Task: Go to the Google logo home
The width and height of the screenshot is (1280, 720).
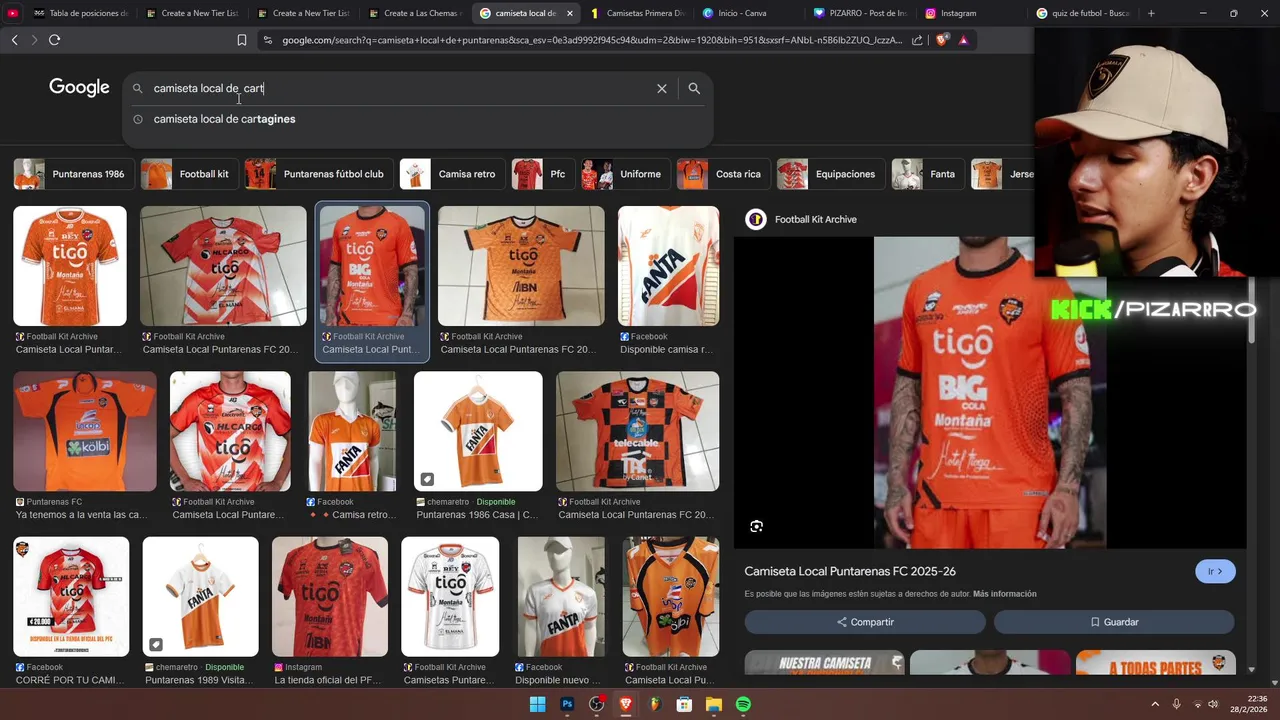Action: click(79, 88)
